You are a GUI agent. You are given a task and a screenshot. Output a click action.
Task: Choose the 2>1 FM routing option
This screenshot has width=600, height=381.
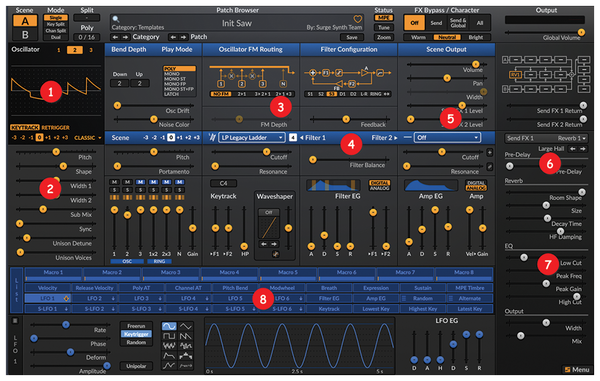click(242, 94)
